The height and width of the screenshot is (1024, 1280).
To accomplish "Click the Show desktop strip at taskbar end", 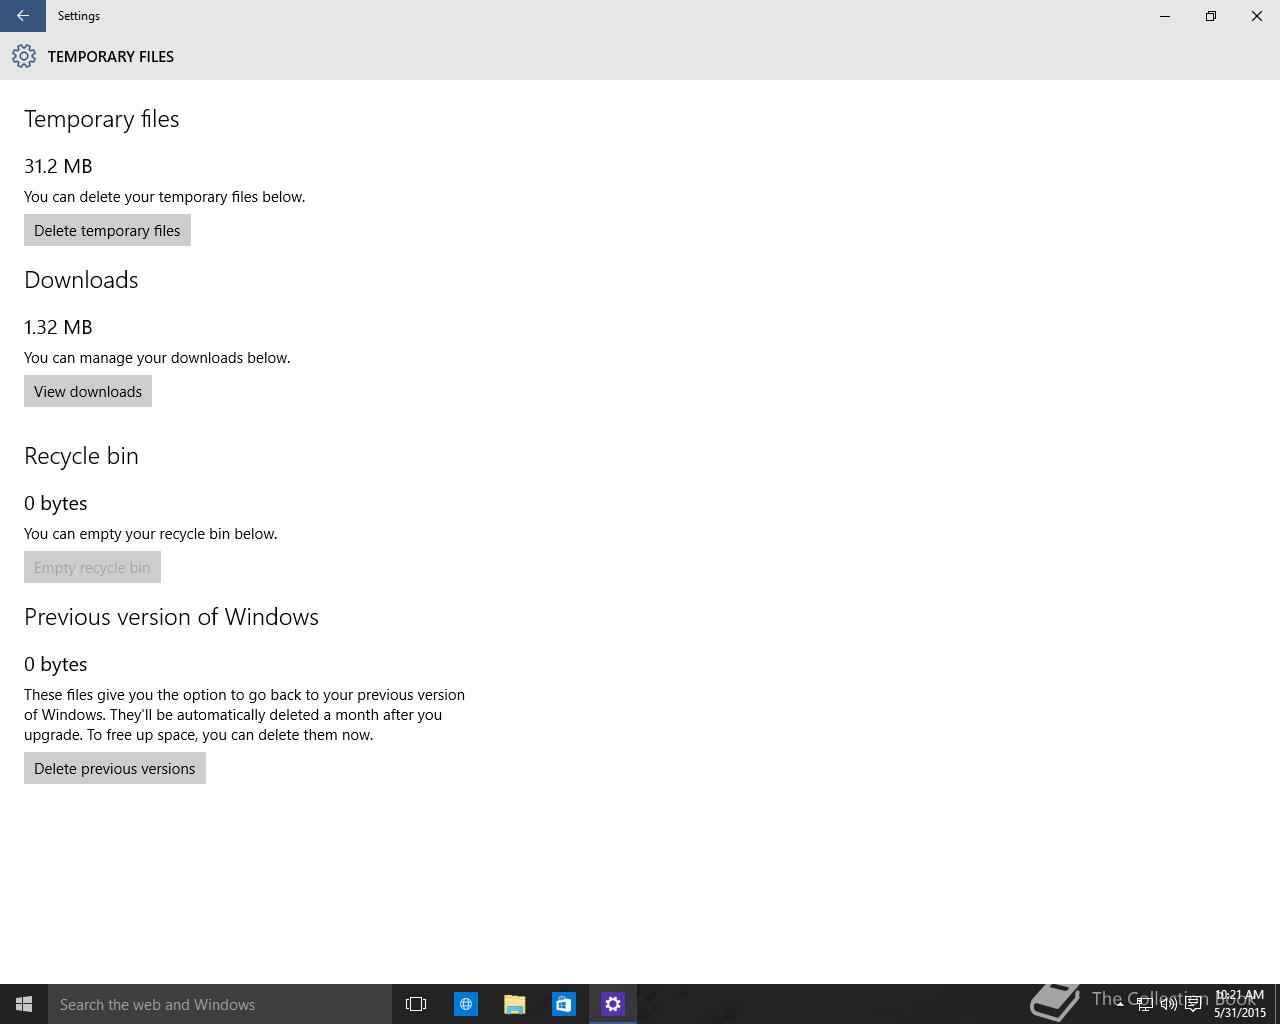I will (1277, 1004).
